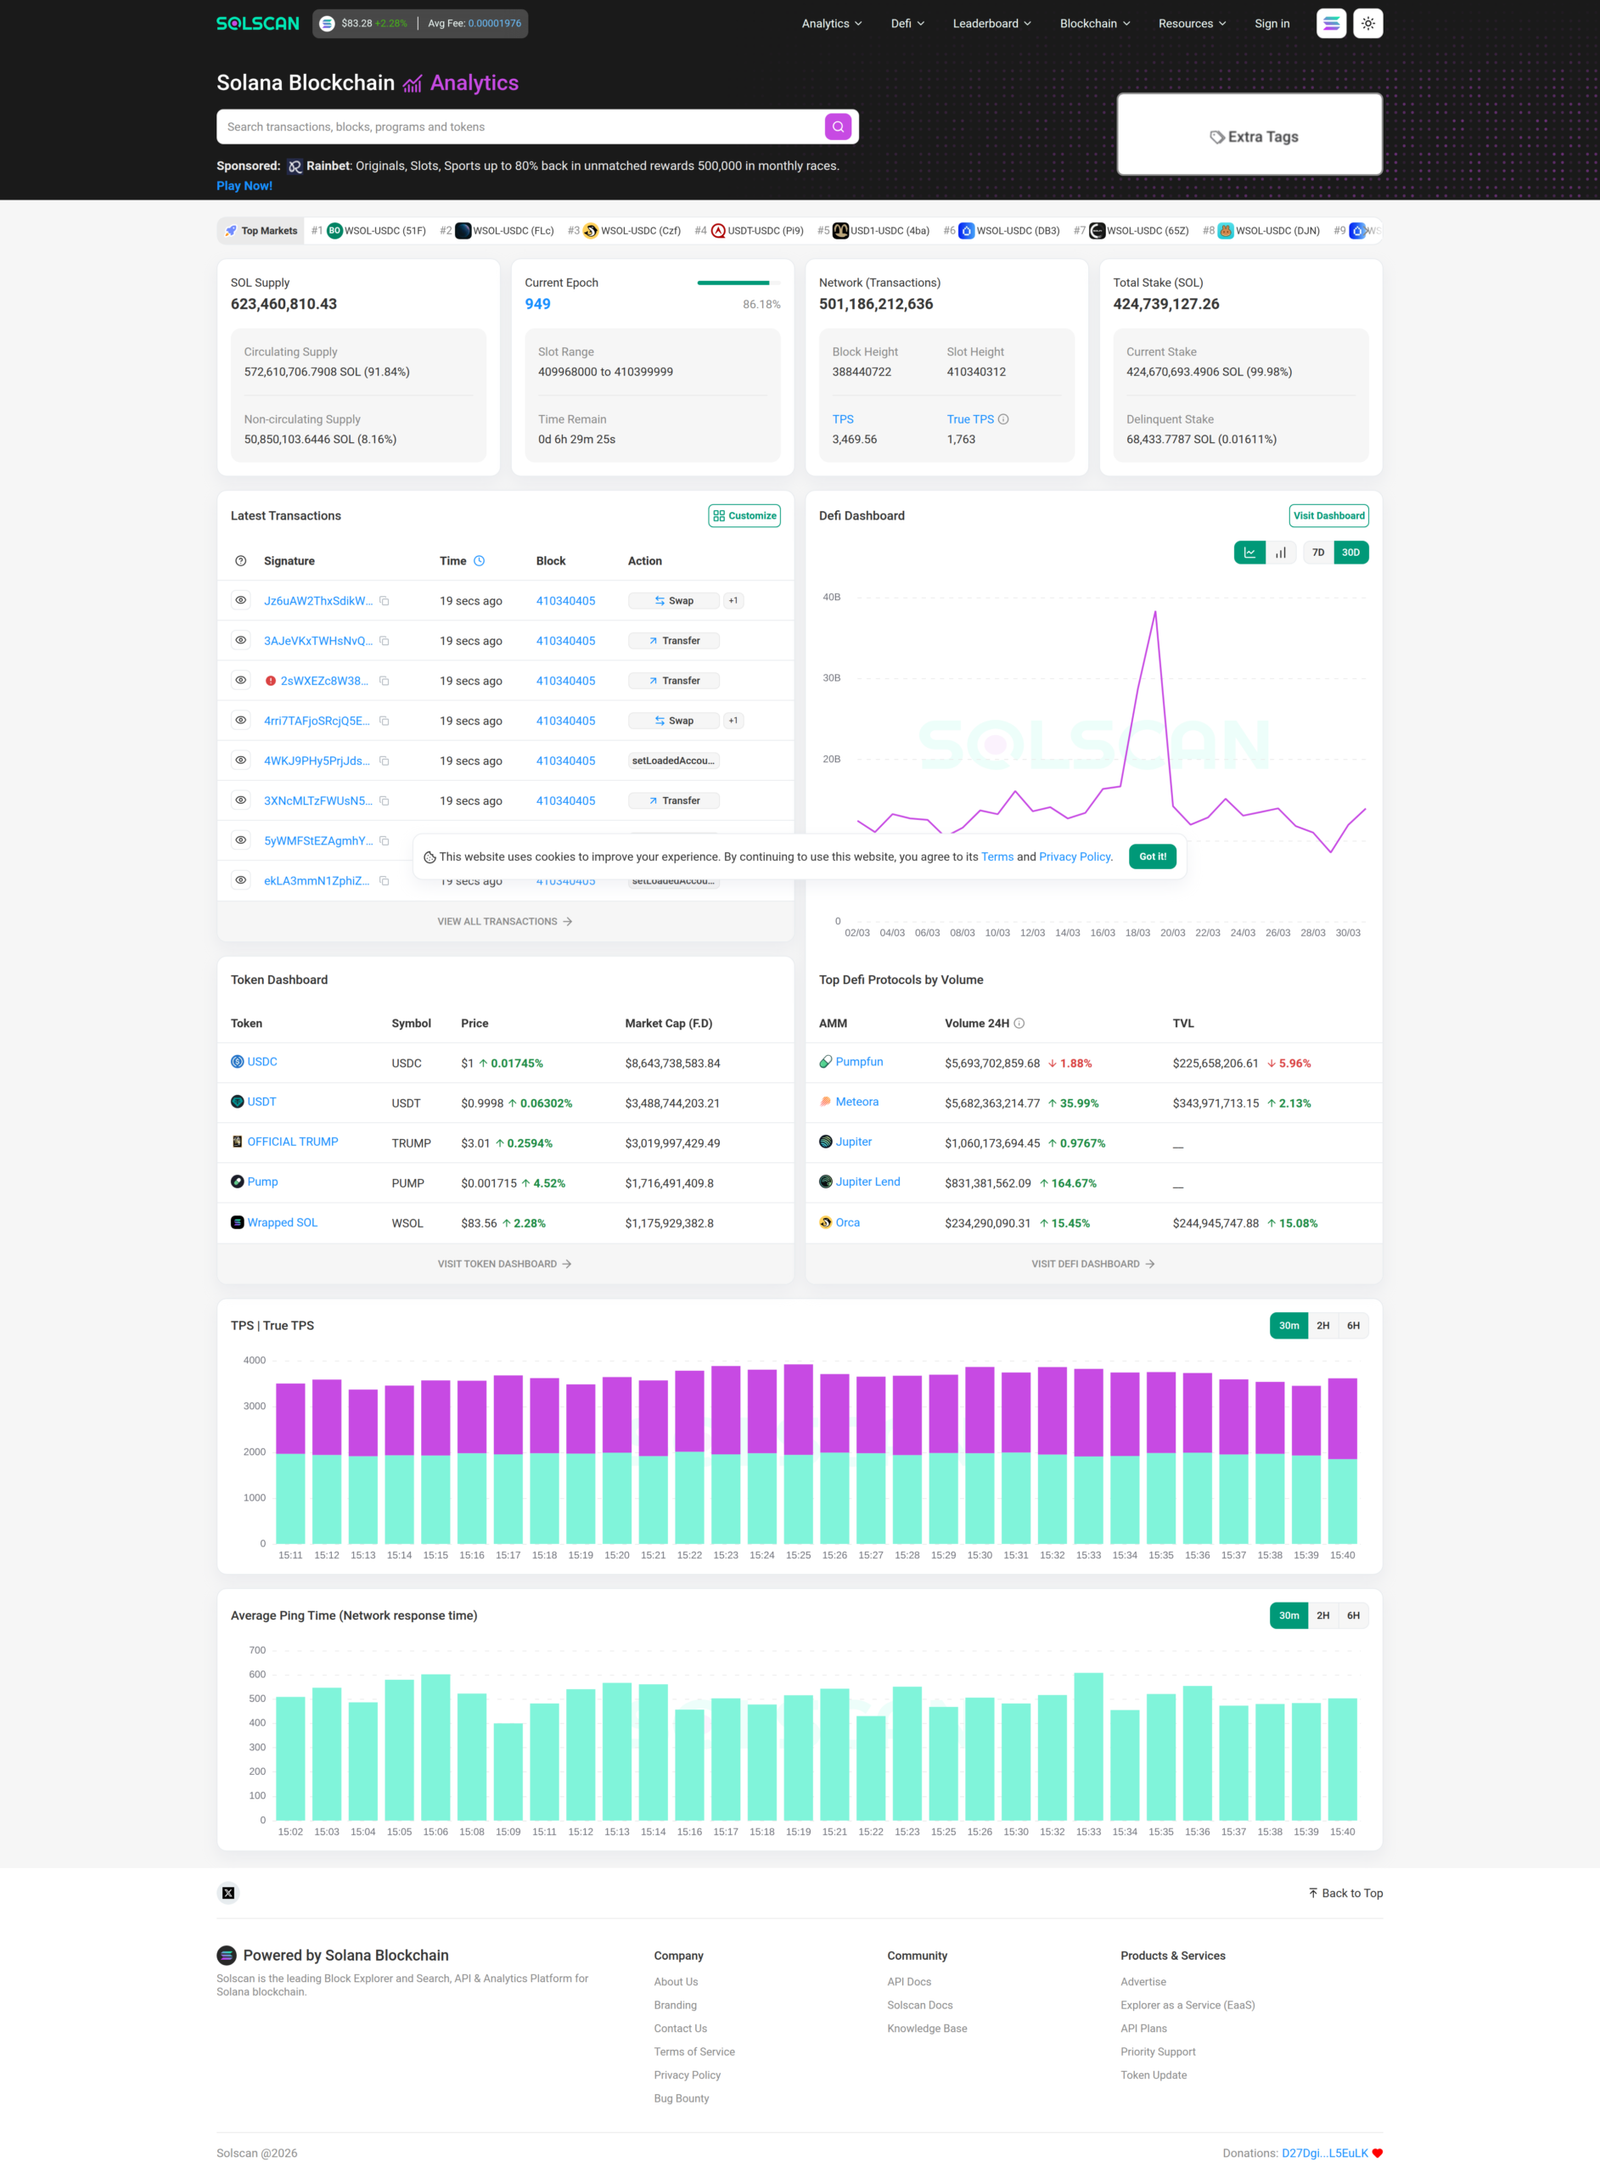Select 7D range on Defi Dashboard
1600x2173 pixels.
tap(1318, 553)
